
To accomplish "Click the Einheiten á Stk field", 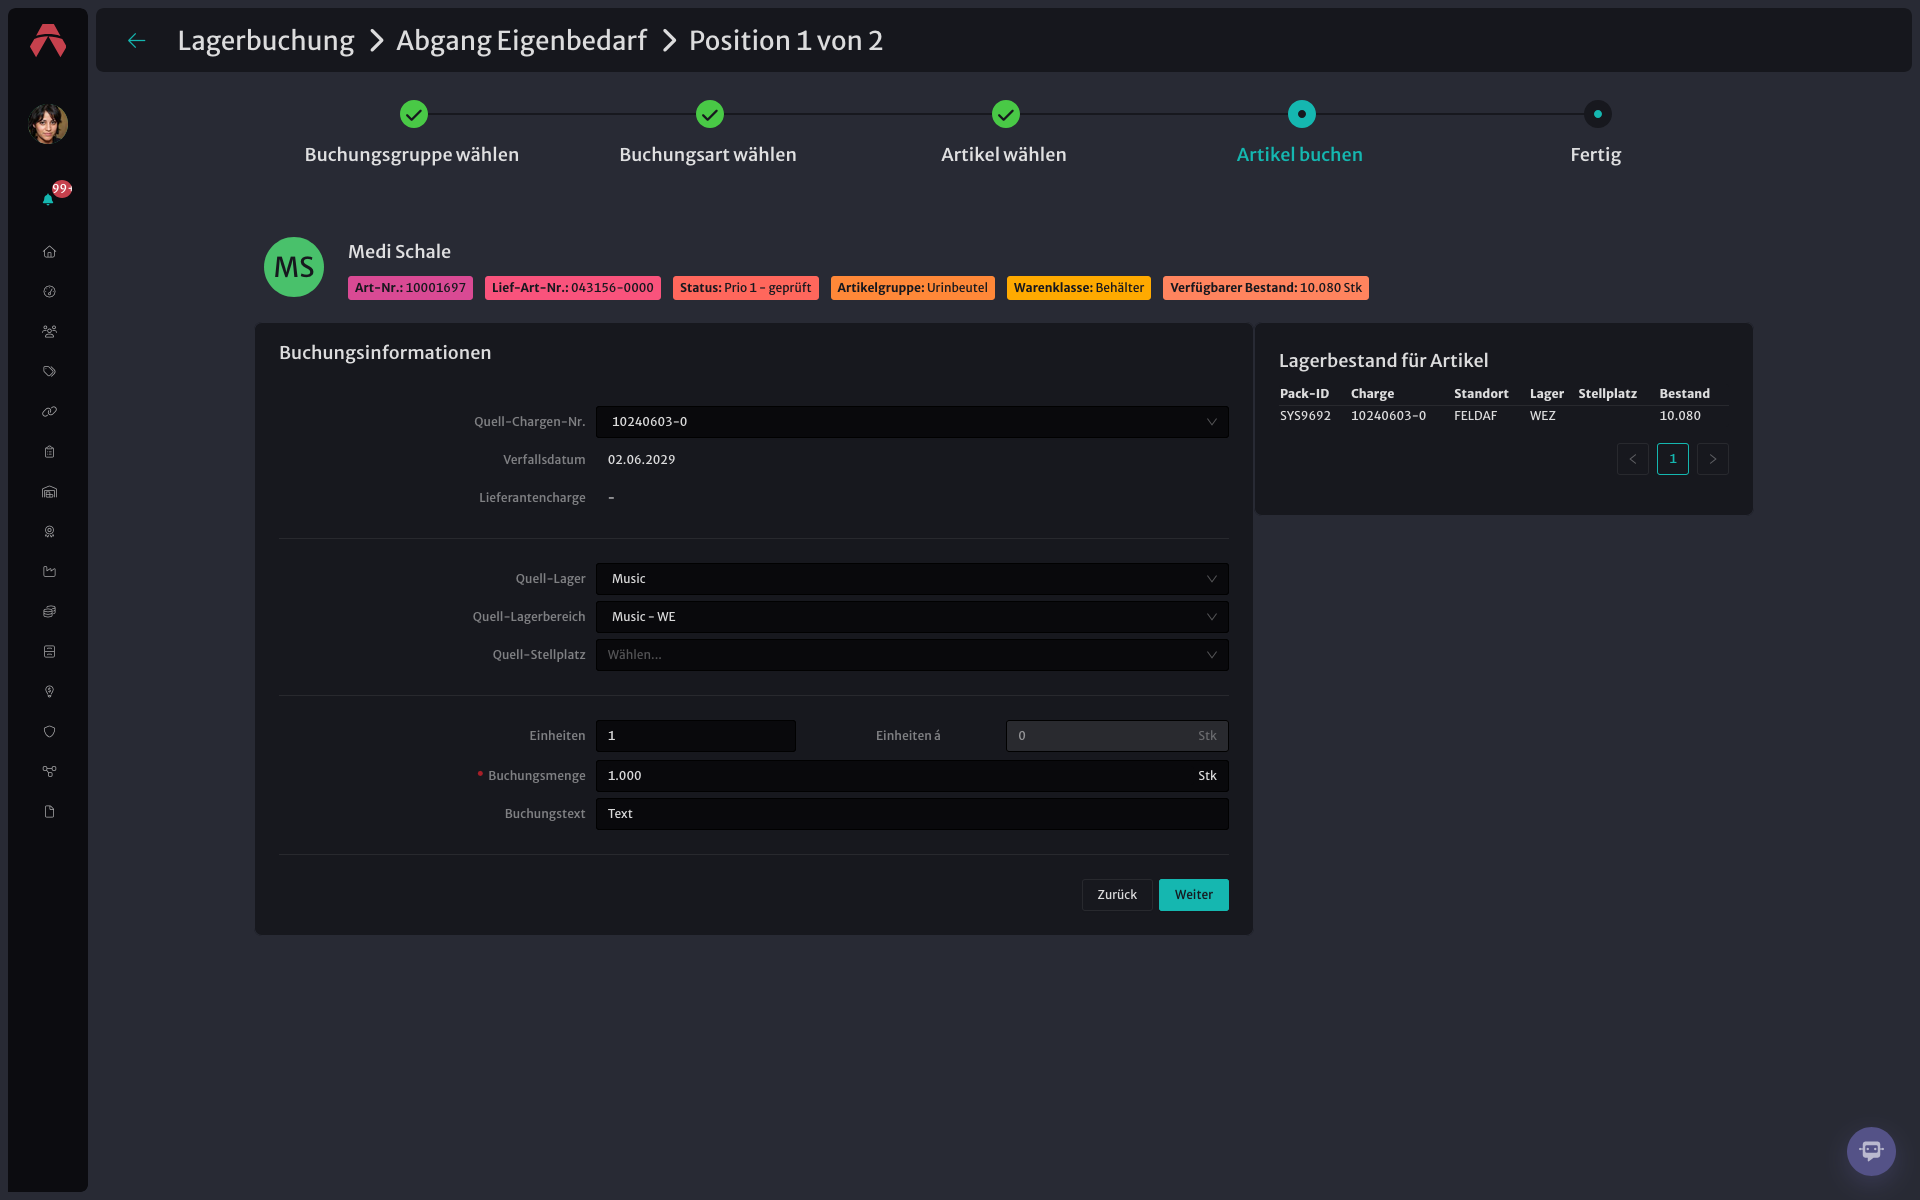I will coord(1117,736).
